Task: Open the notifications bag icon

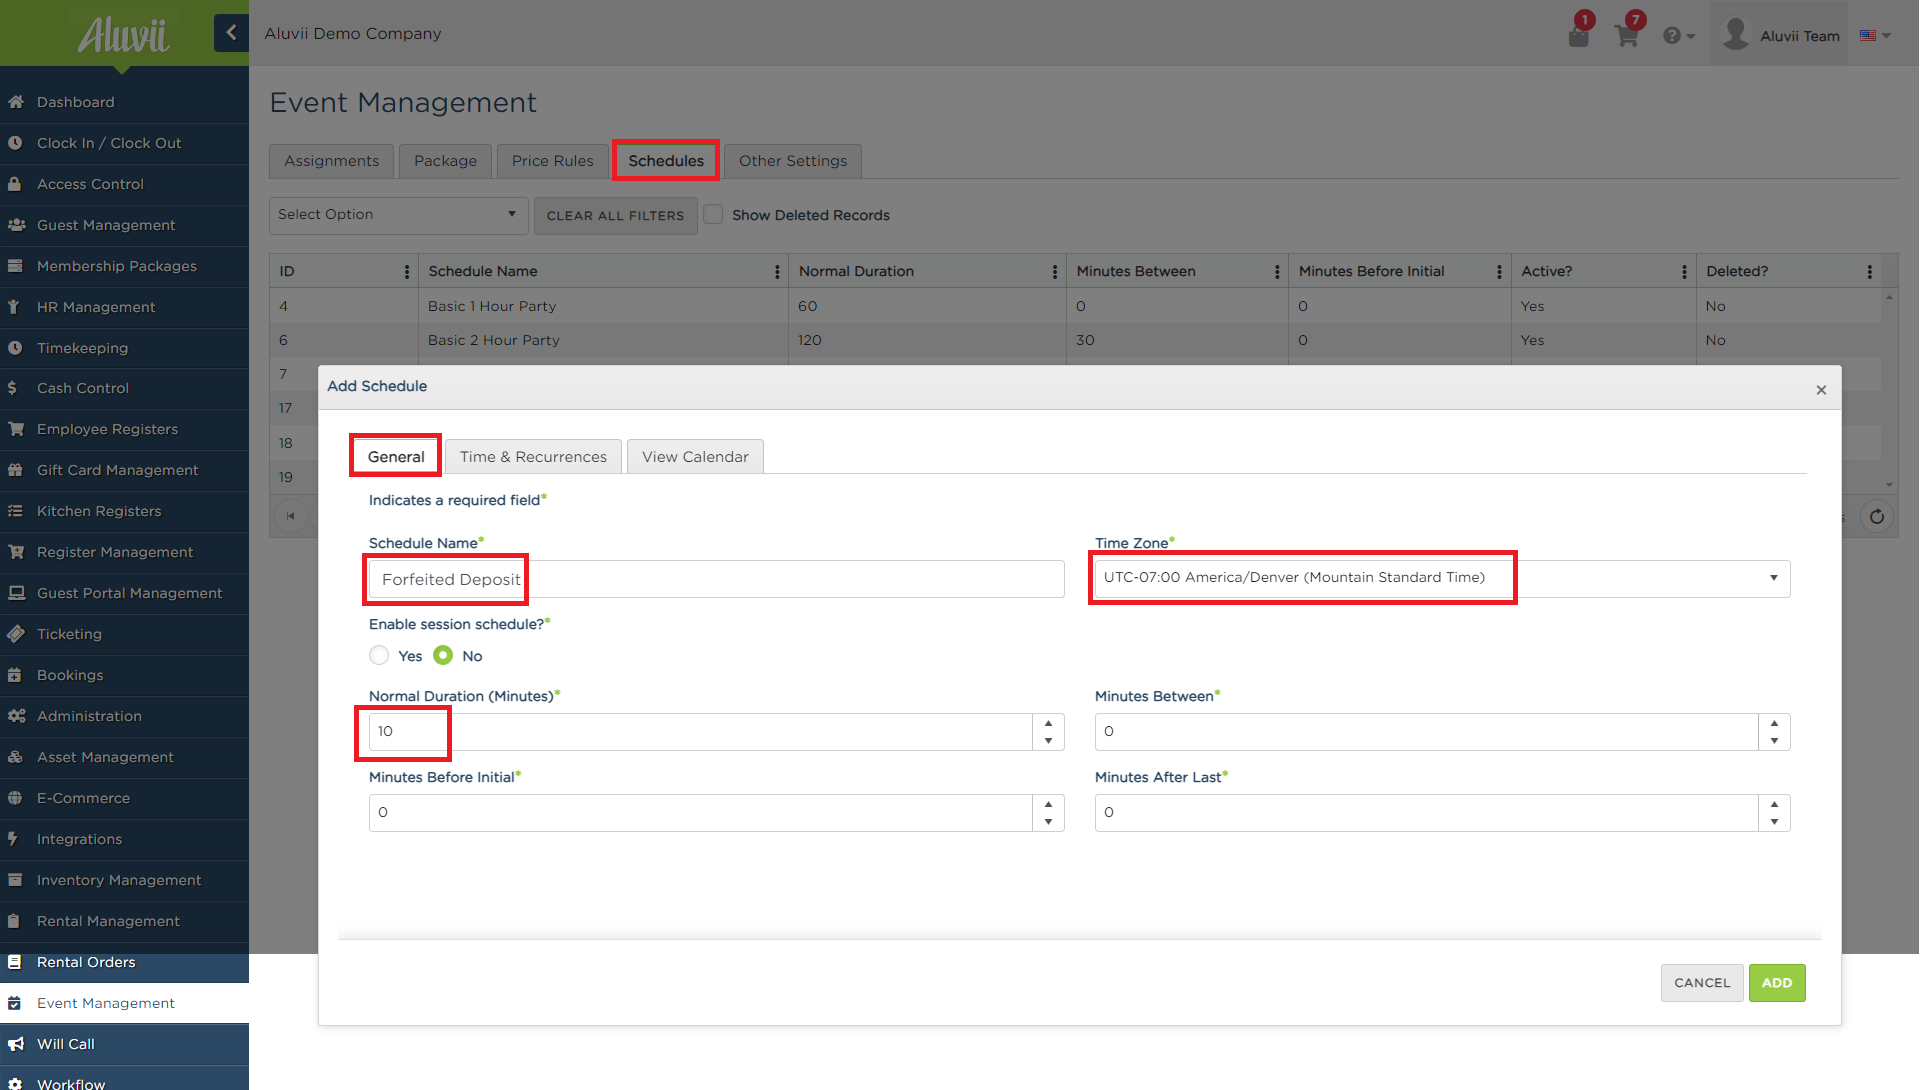Action: pyautogui.click(x=1579, y=36)
